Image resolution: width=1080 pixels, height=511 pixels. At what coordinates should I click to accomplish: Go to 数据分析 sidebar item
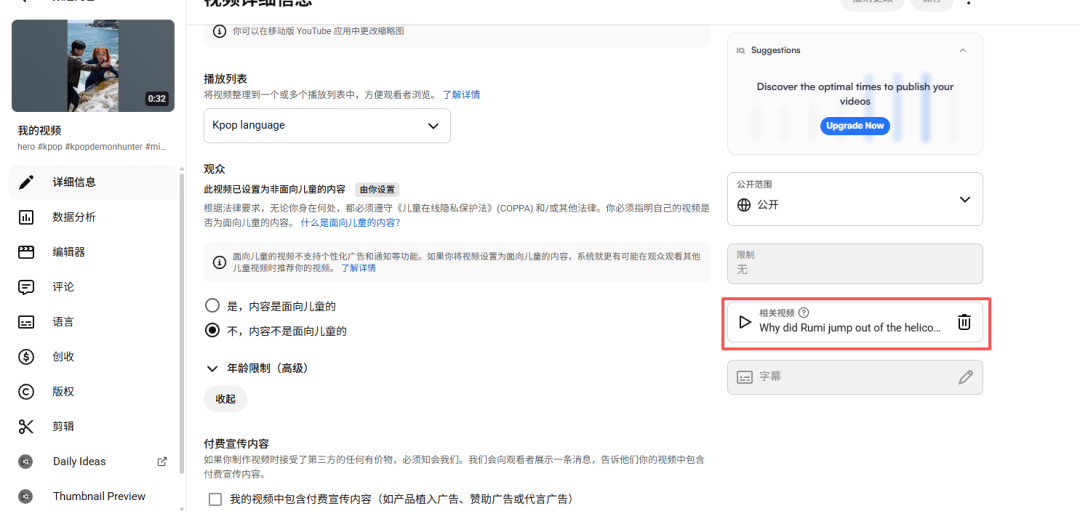(x=92, y=218)
